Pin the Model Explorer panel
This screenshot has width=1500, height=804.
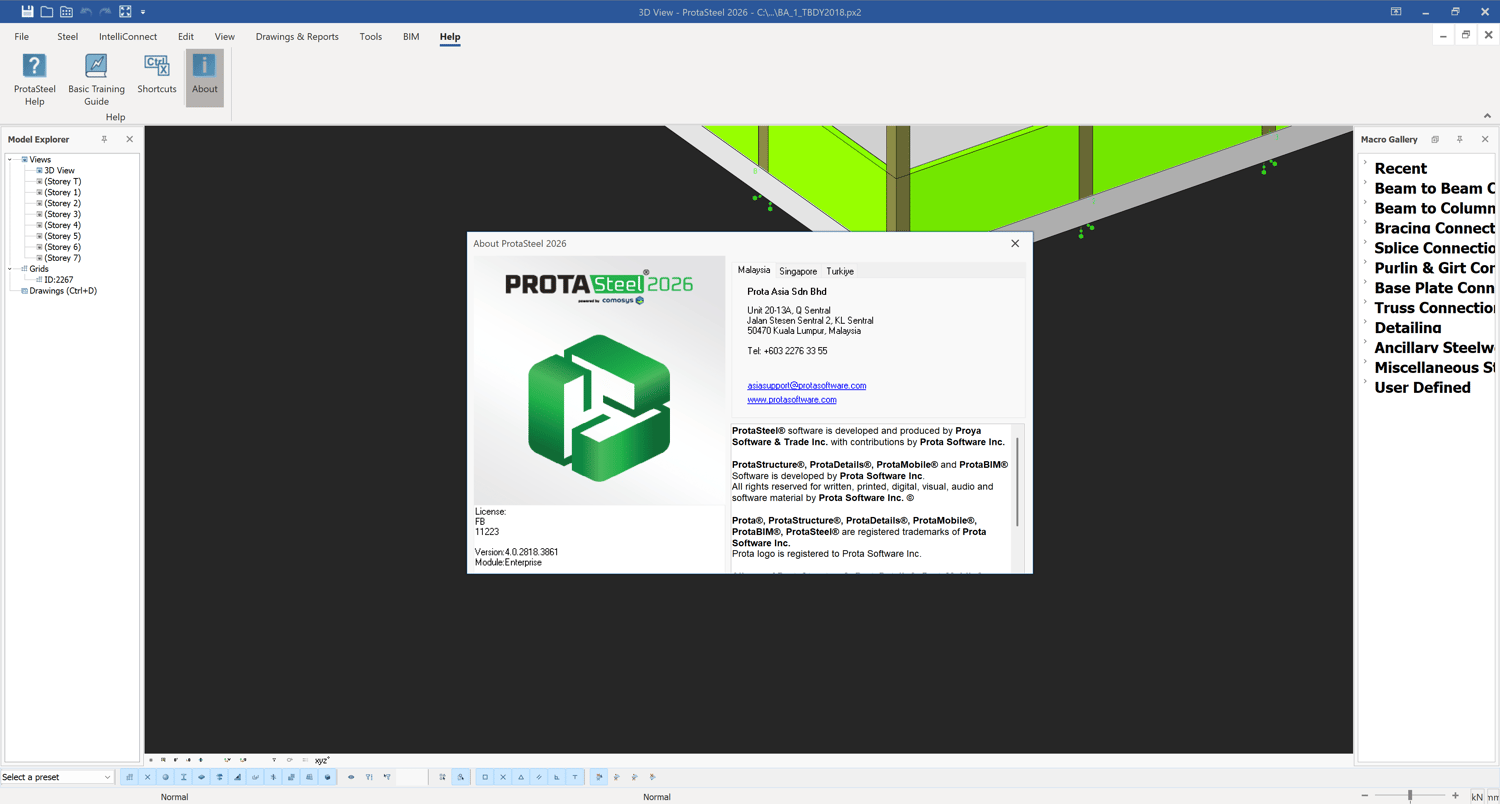click(104, 140)
